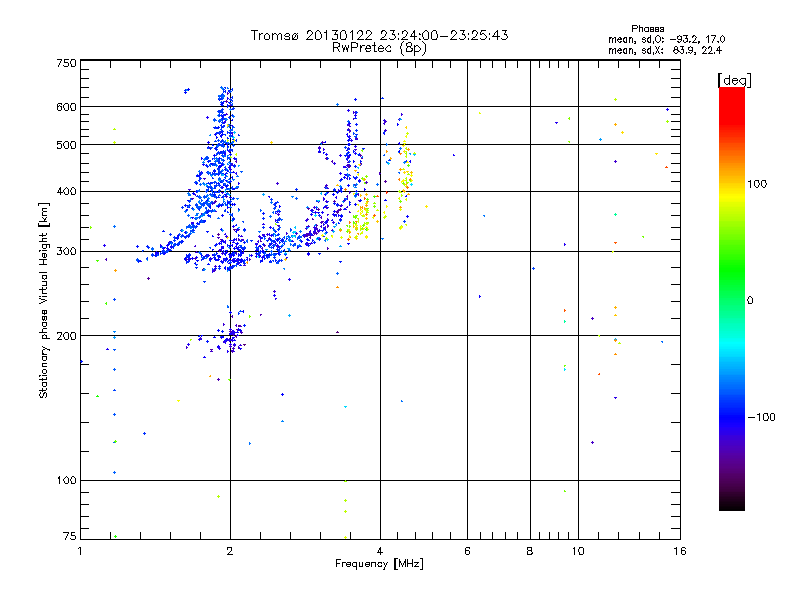
Task: Click the '500' label on the height axis
Action: [66, 145]
